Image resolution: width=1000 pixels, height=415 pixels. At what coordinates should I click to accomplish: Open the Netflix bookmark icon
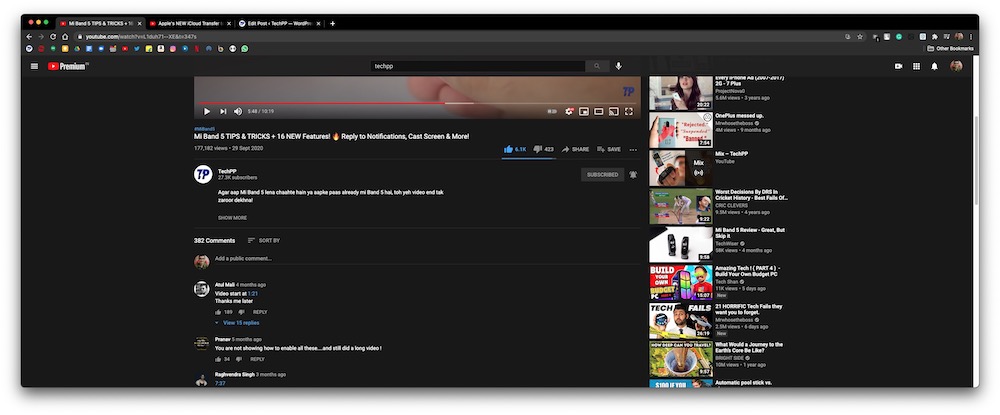[197, 48]
